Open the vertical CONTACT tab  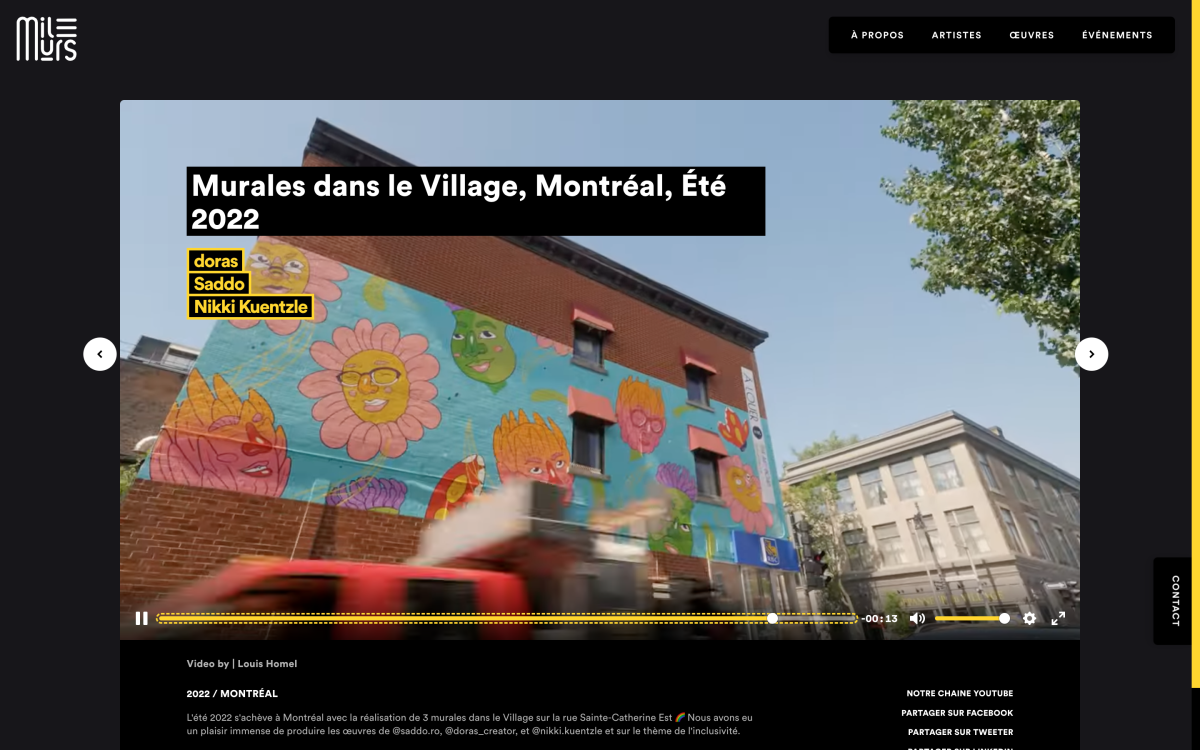1176,601
